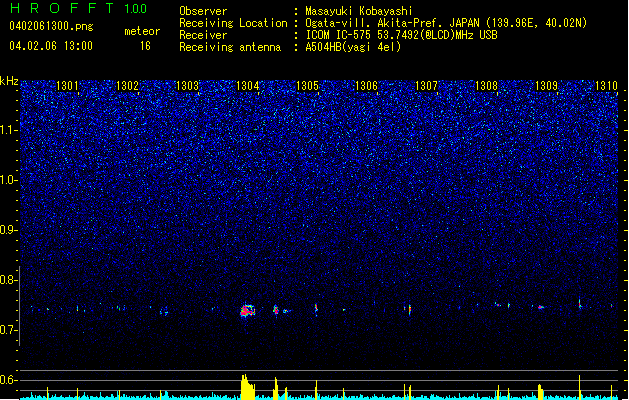Click the 'meteor' label
The width and height of the screenshot is (629, 400).
pyautogui.click(x=142, y=31)
